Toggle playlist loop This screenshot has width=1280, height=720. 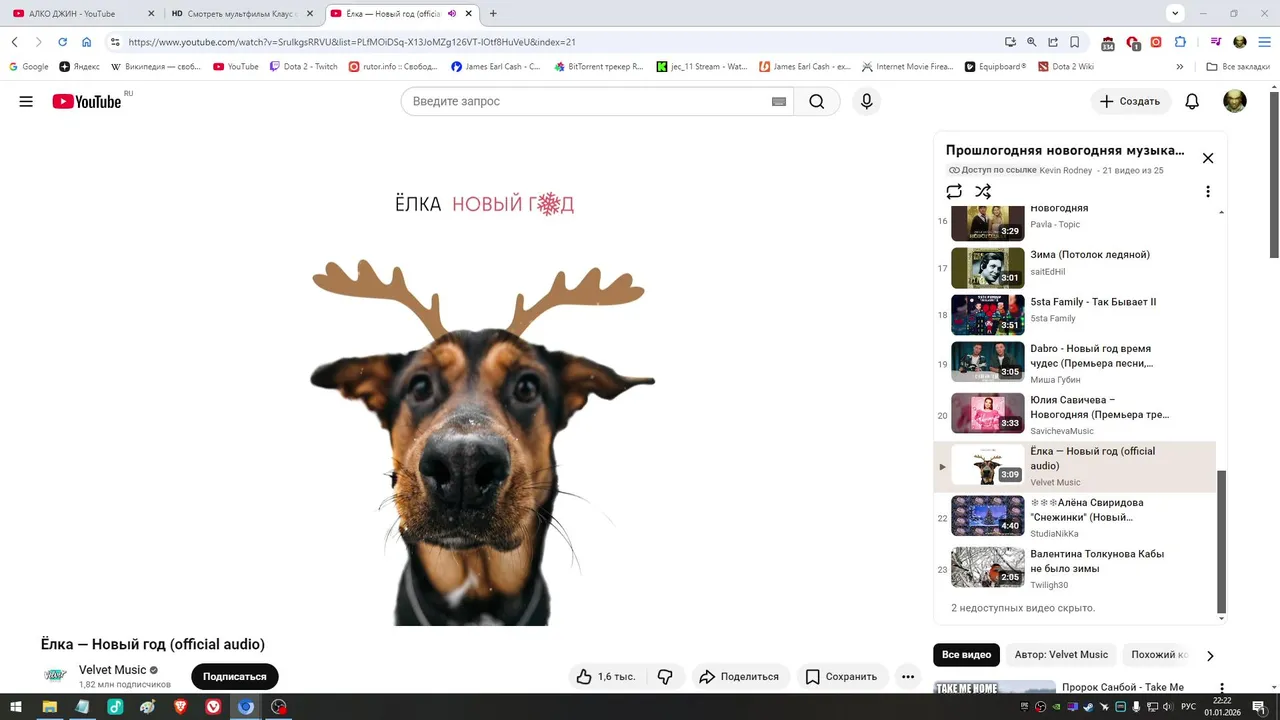pyautogui.click(x=954, y=191)
